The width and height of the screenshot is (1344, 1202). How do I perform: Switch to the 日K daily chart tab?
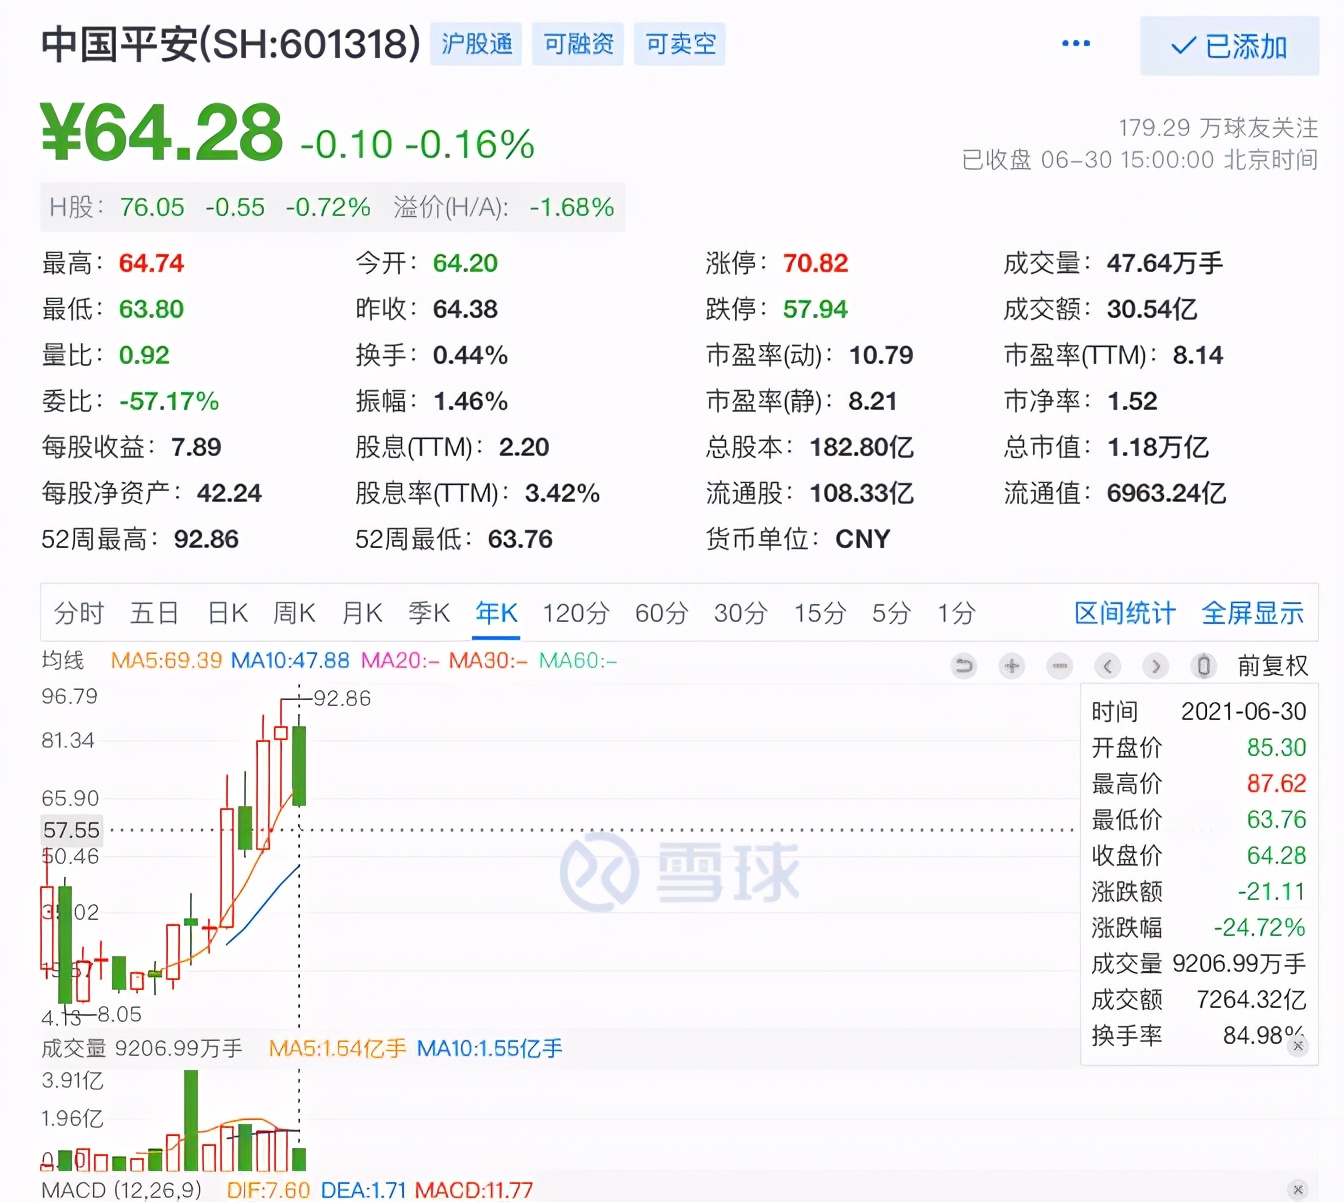pyautogui.click(x=227, y=613)
